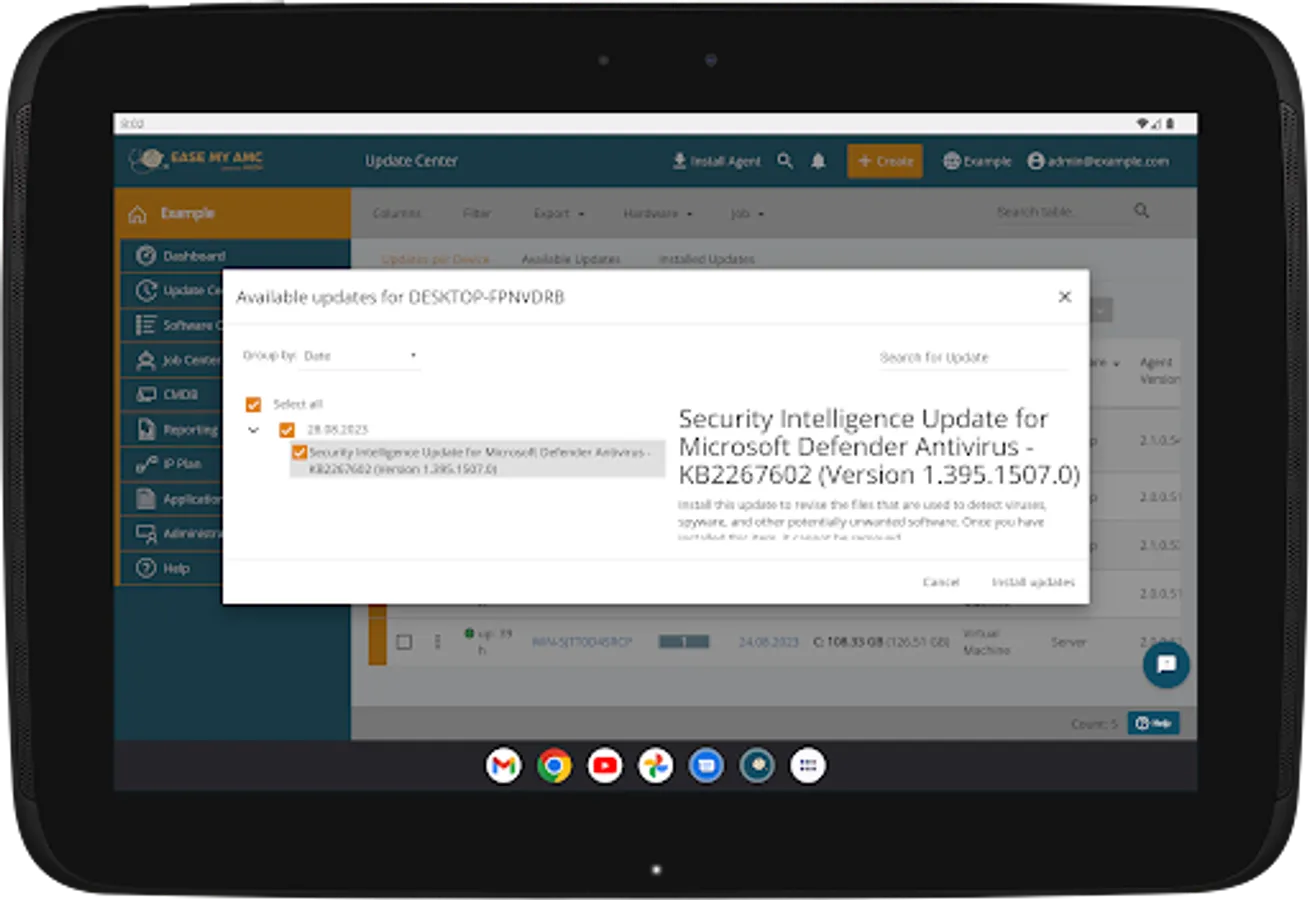1309x900 pixels.
Task: Open the Messages app from the dock
Action: [706, 766]
